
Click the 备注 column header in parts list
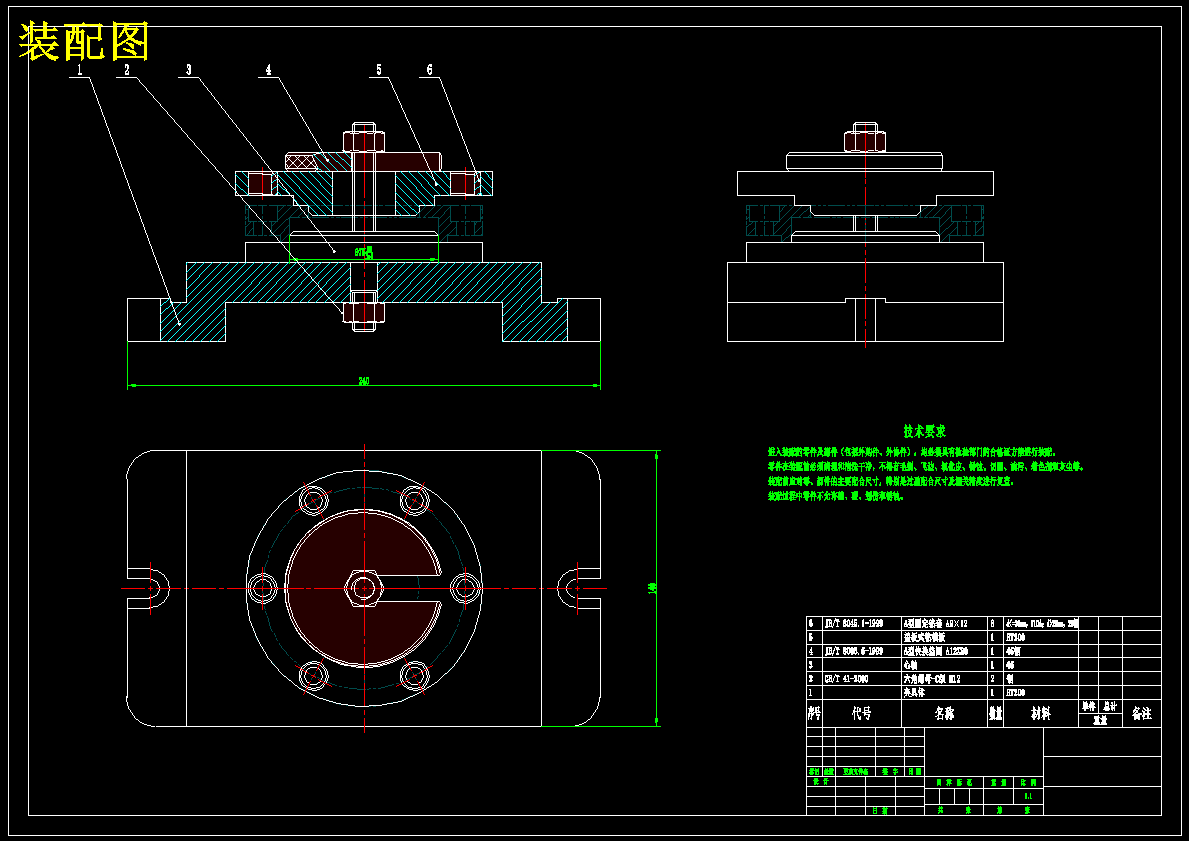click(x=1141, y=714)
